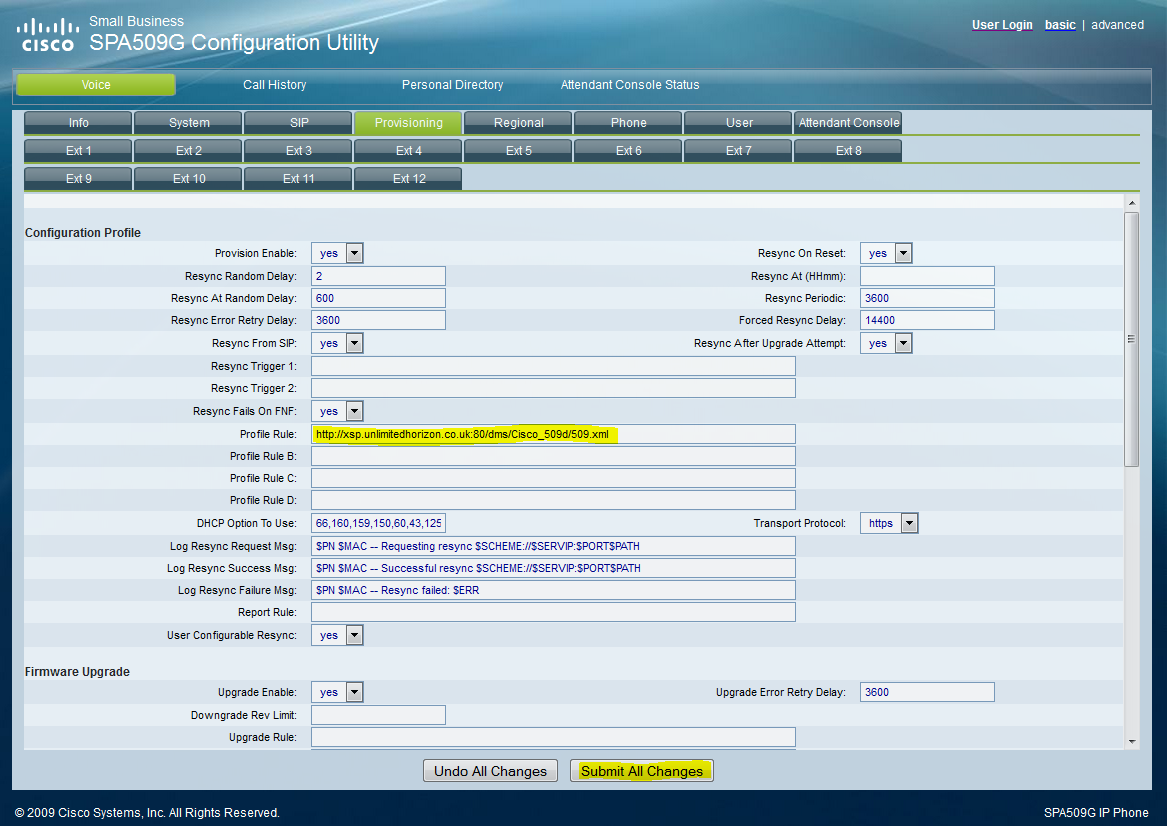Click the Resync Random Delay field

coord(378,276)
